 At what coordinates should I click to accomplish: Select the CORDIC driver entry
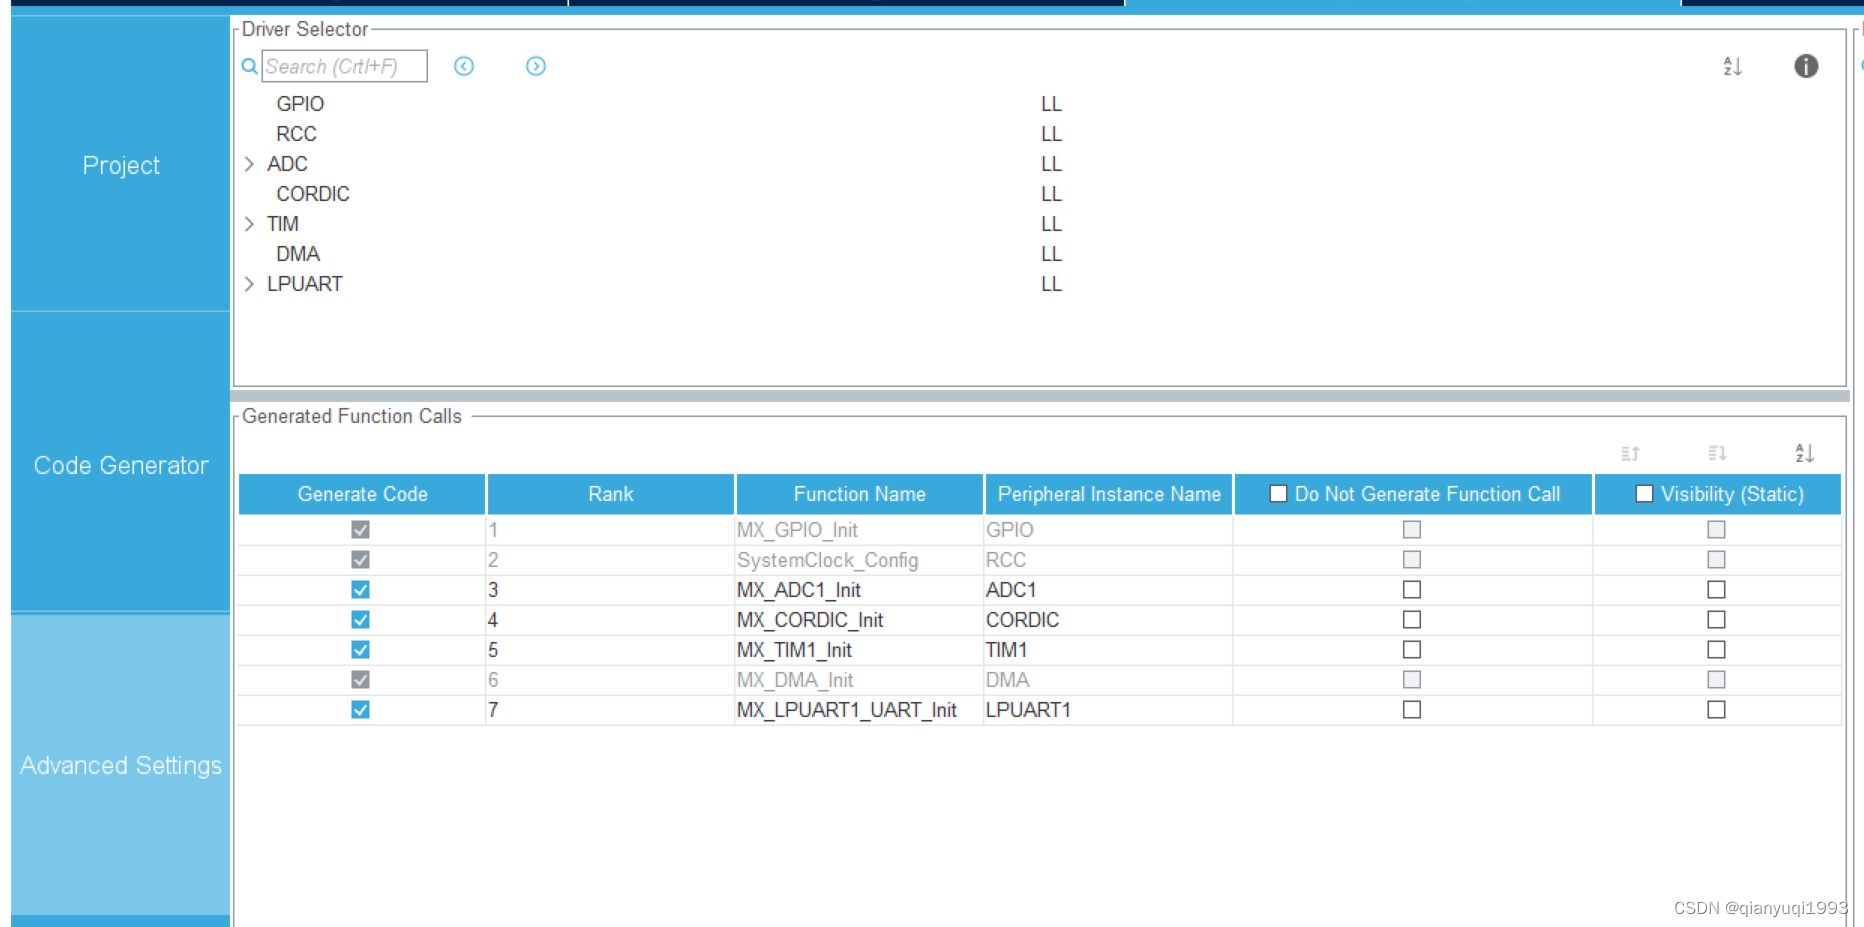pyautogui.click(x=312, y=193)
